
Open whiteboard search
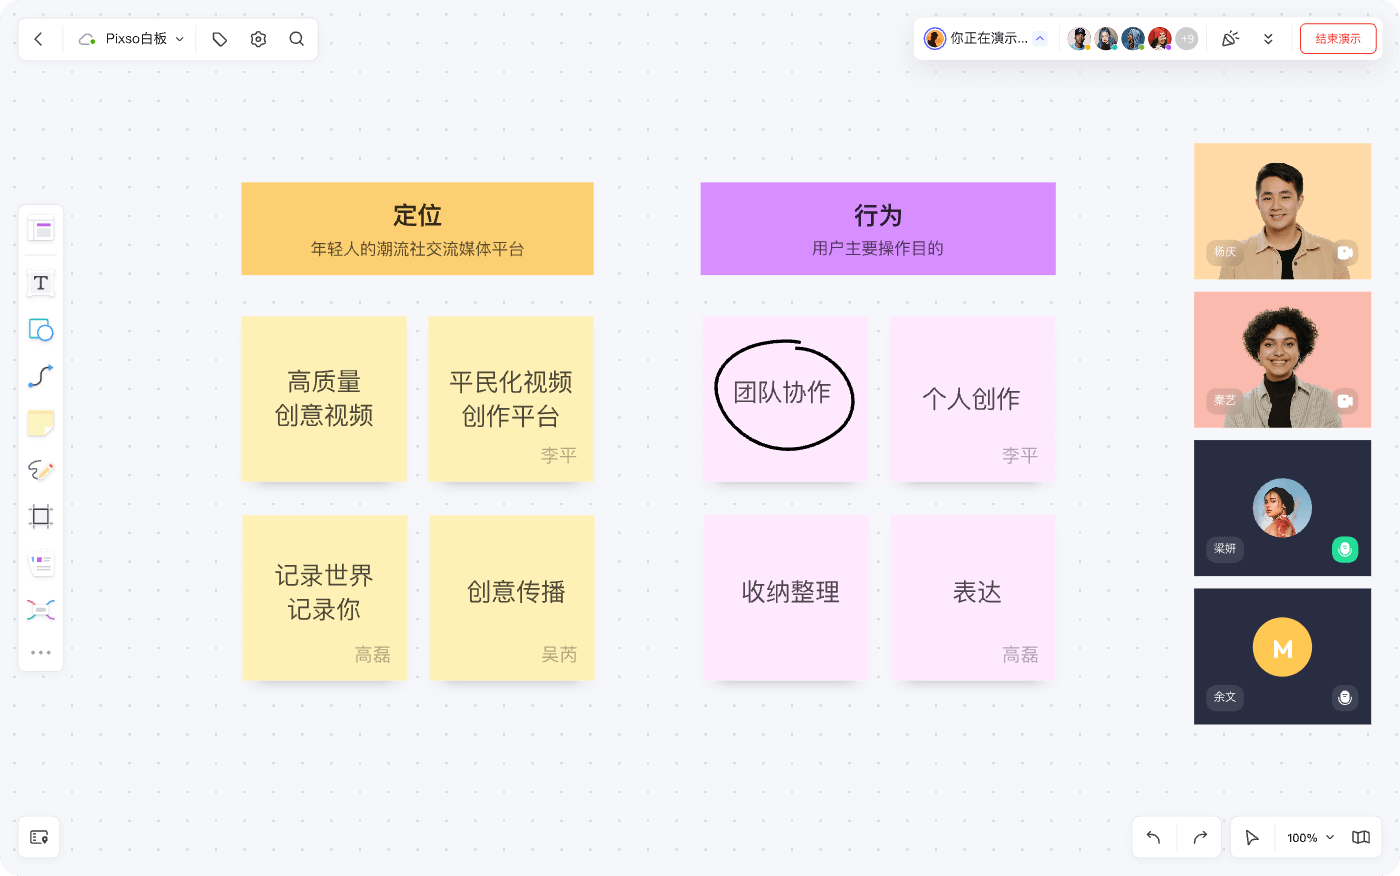point(296,38)
